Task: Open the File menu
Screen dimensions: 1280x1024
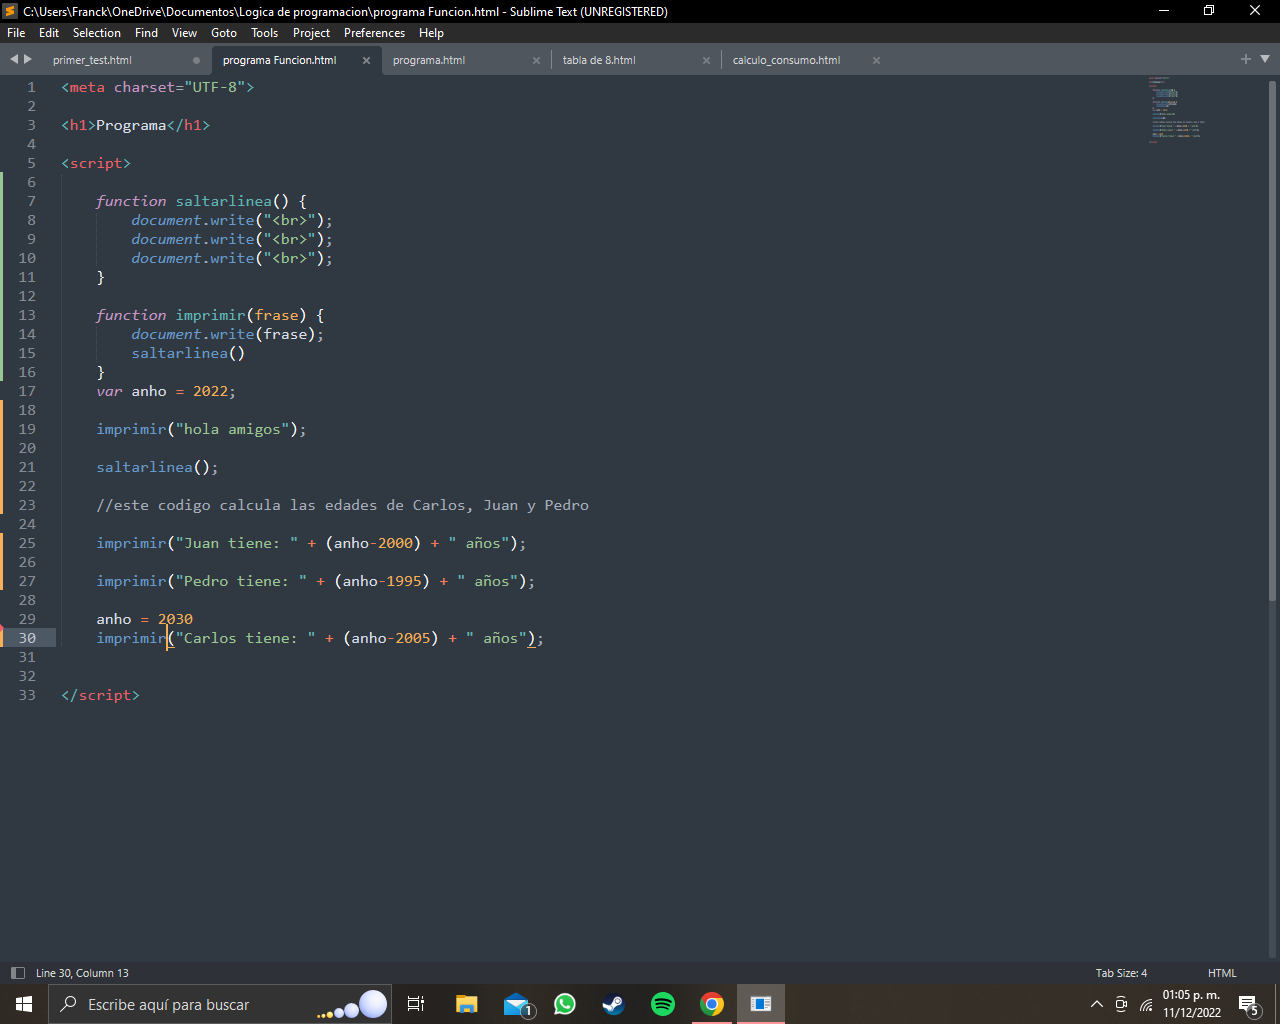Action: pyautogui.click(x=16, y=33)
